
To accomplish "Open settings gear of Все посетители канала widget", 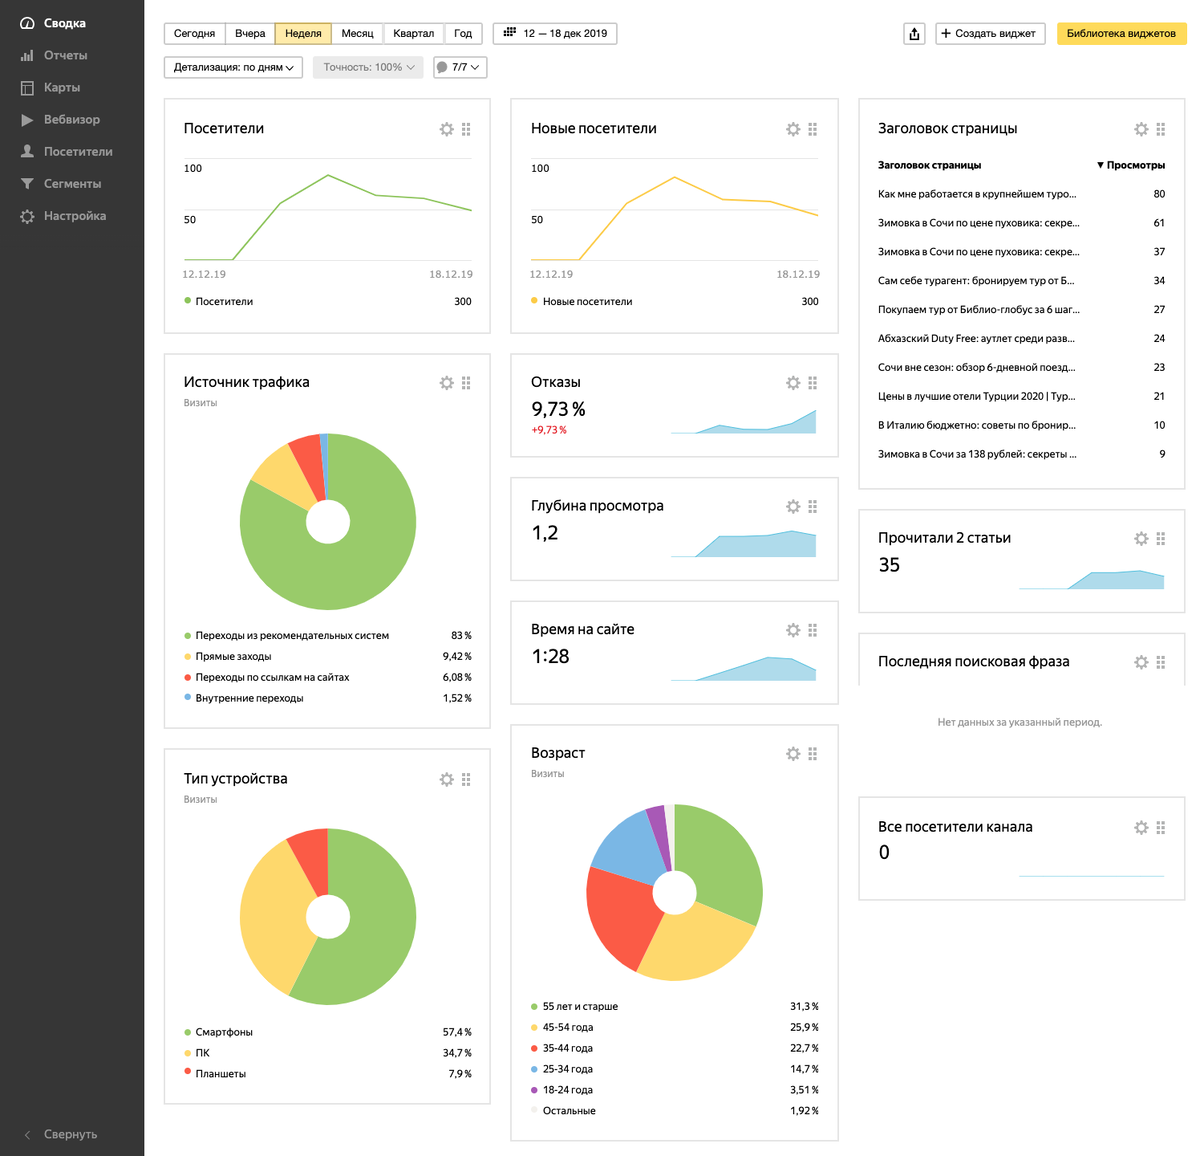I will tap(1141, 828).
